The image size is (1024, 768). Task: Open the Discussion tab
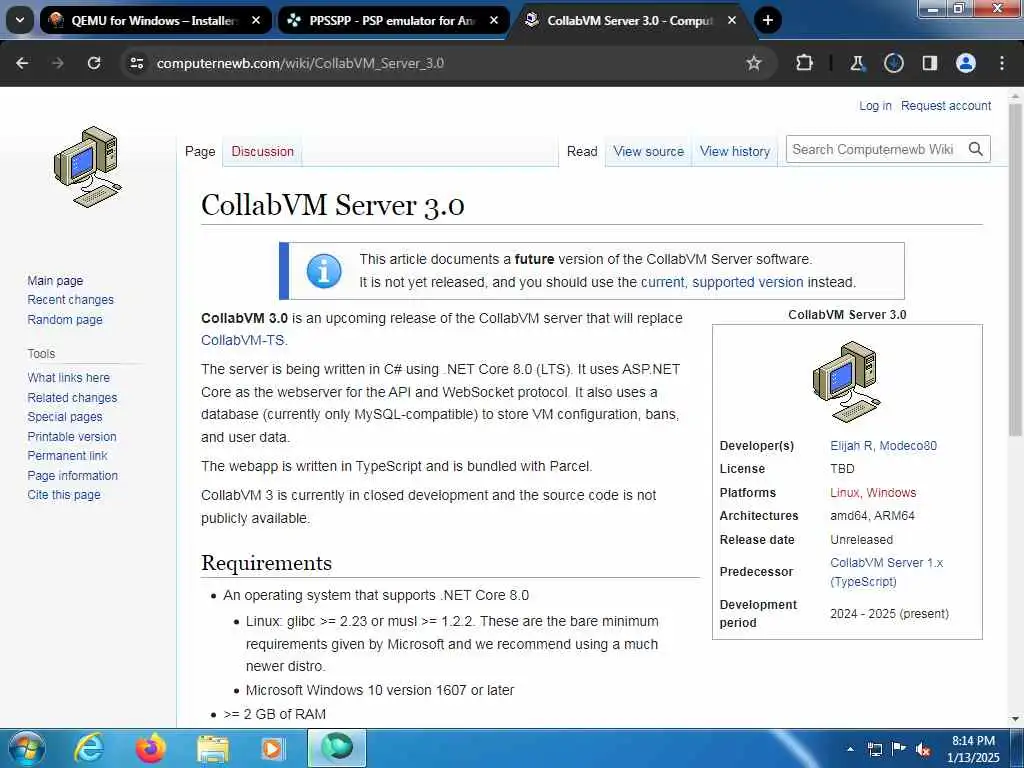pos(263,152)
